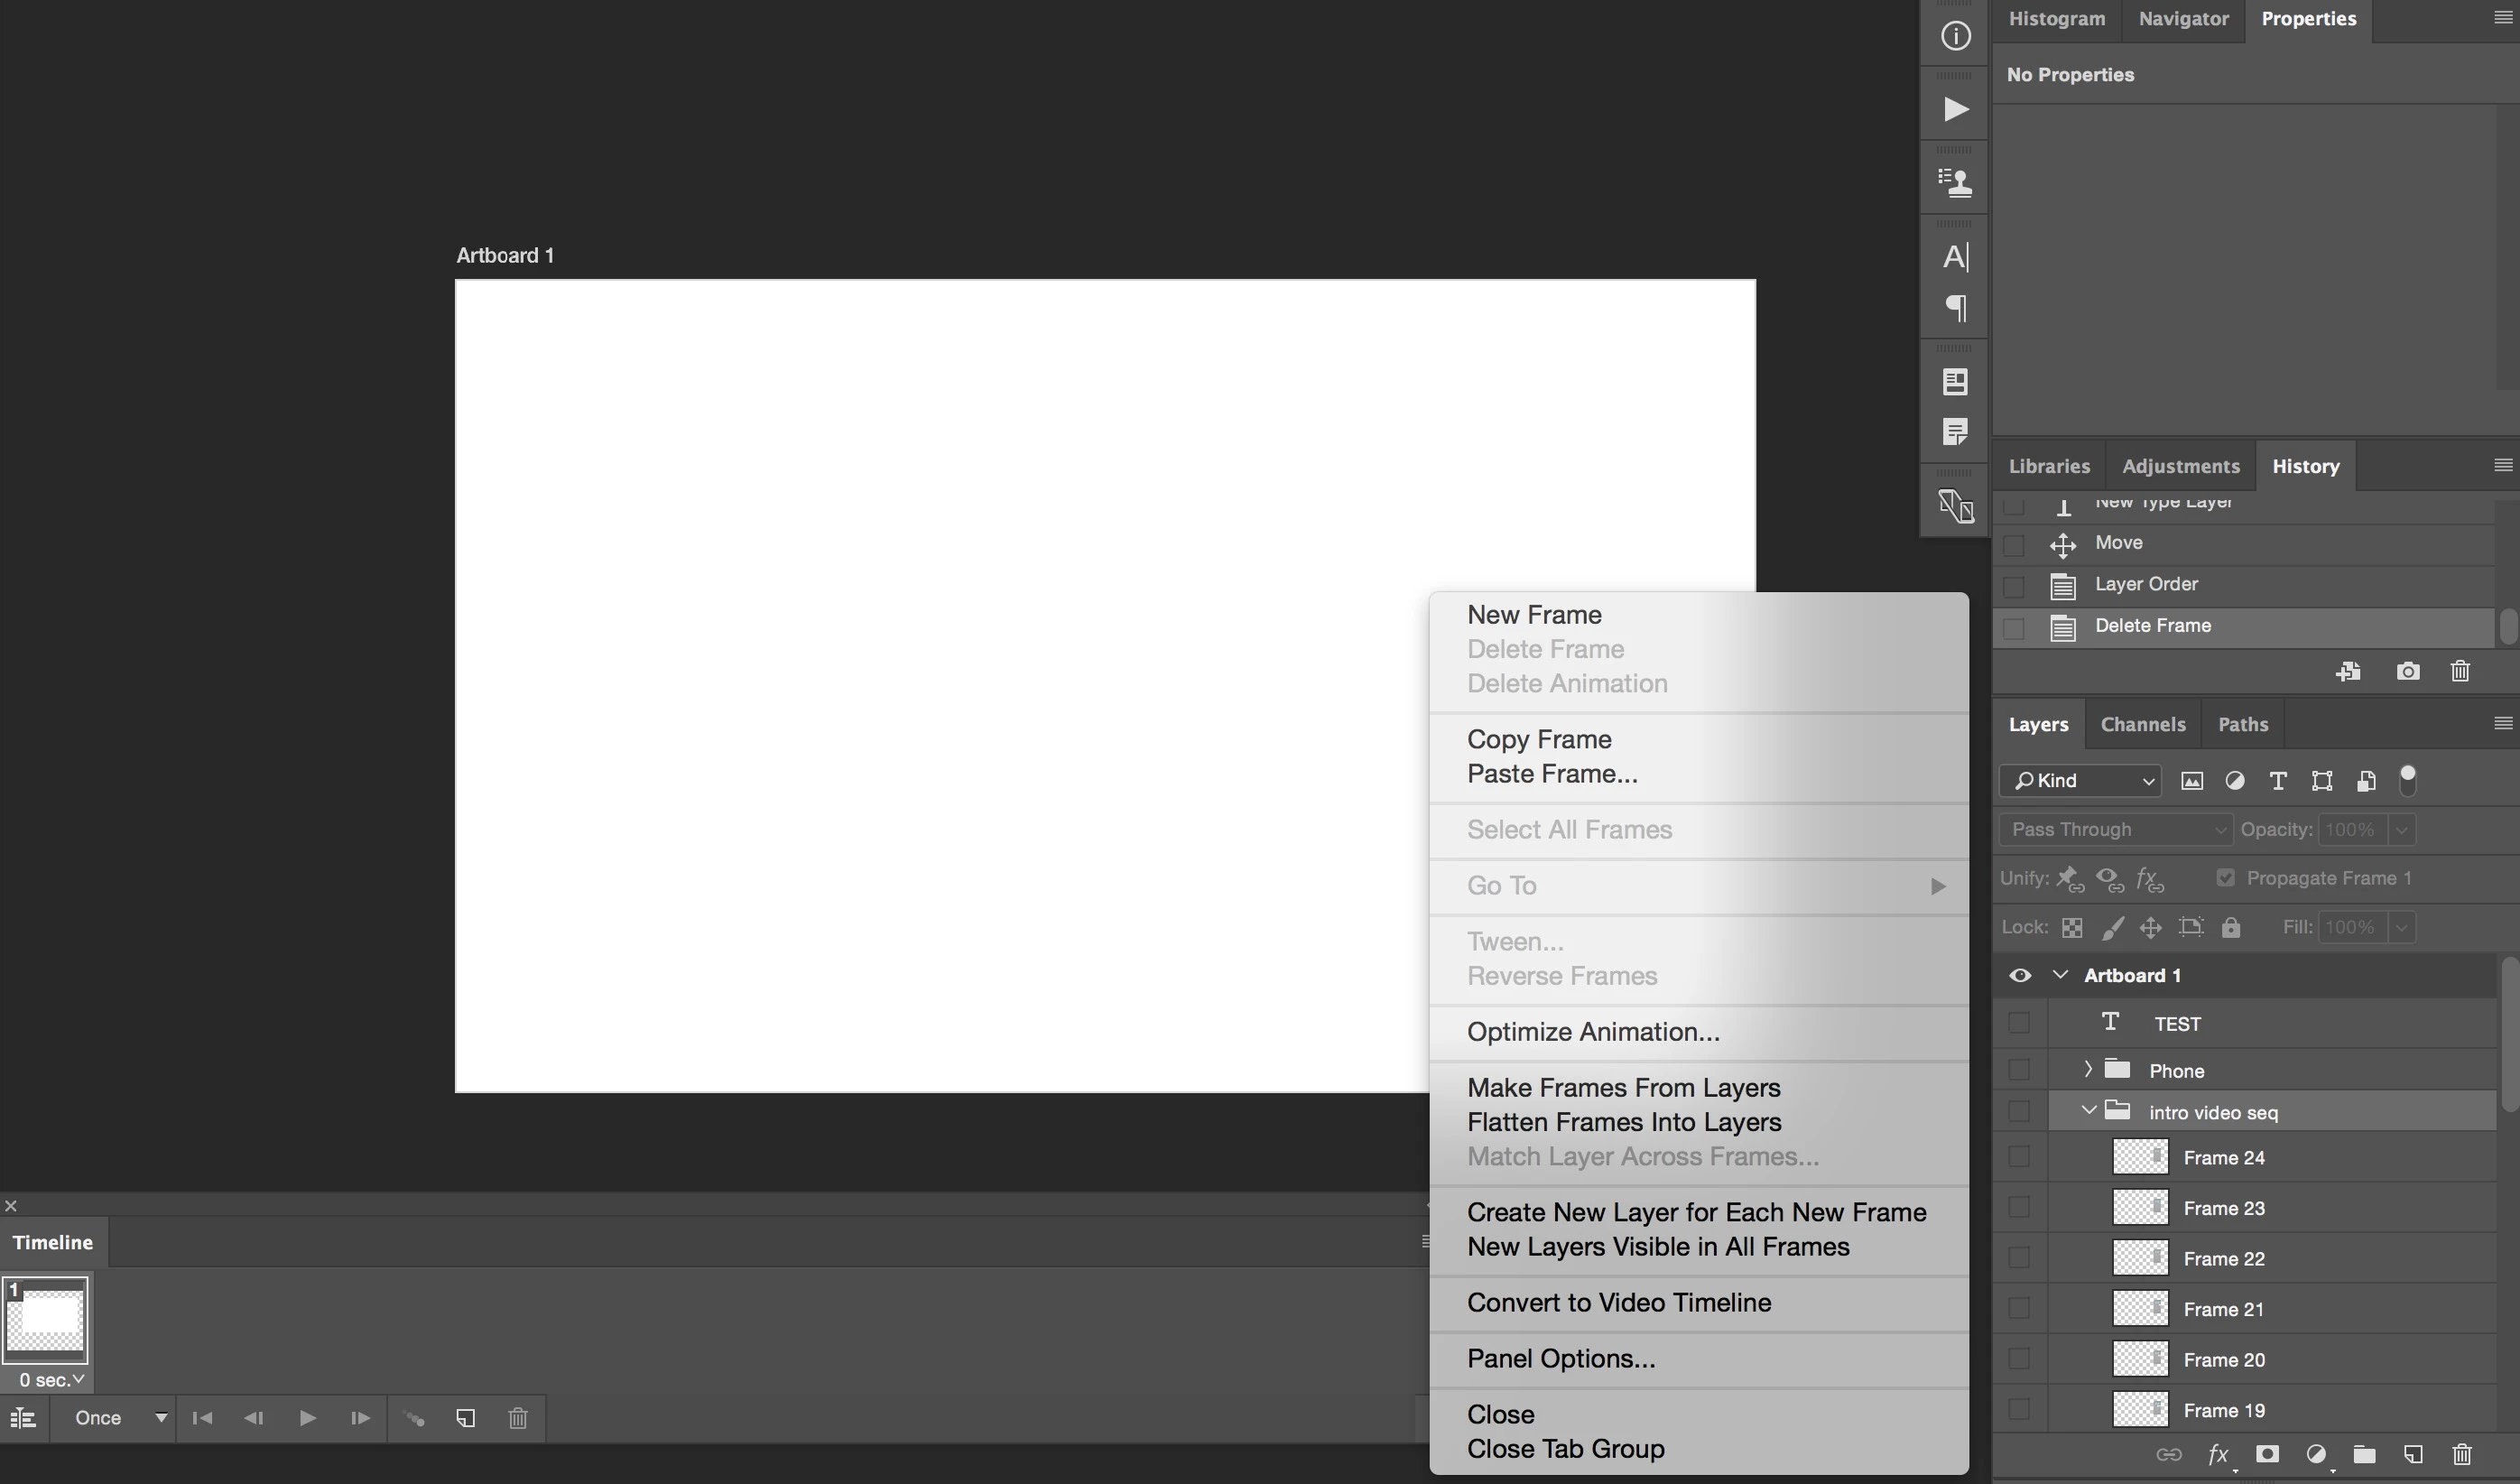Choose Make Frames From Layers menu item
Image resolution: width=2520 pixels, height=1484 pixels.
pyautogui.click(x=1623, y=1087)
